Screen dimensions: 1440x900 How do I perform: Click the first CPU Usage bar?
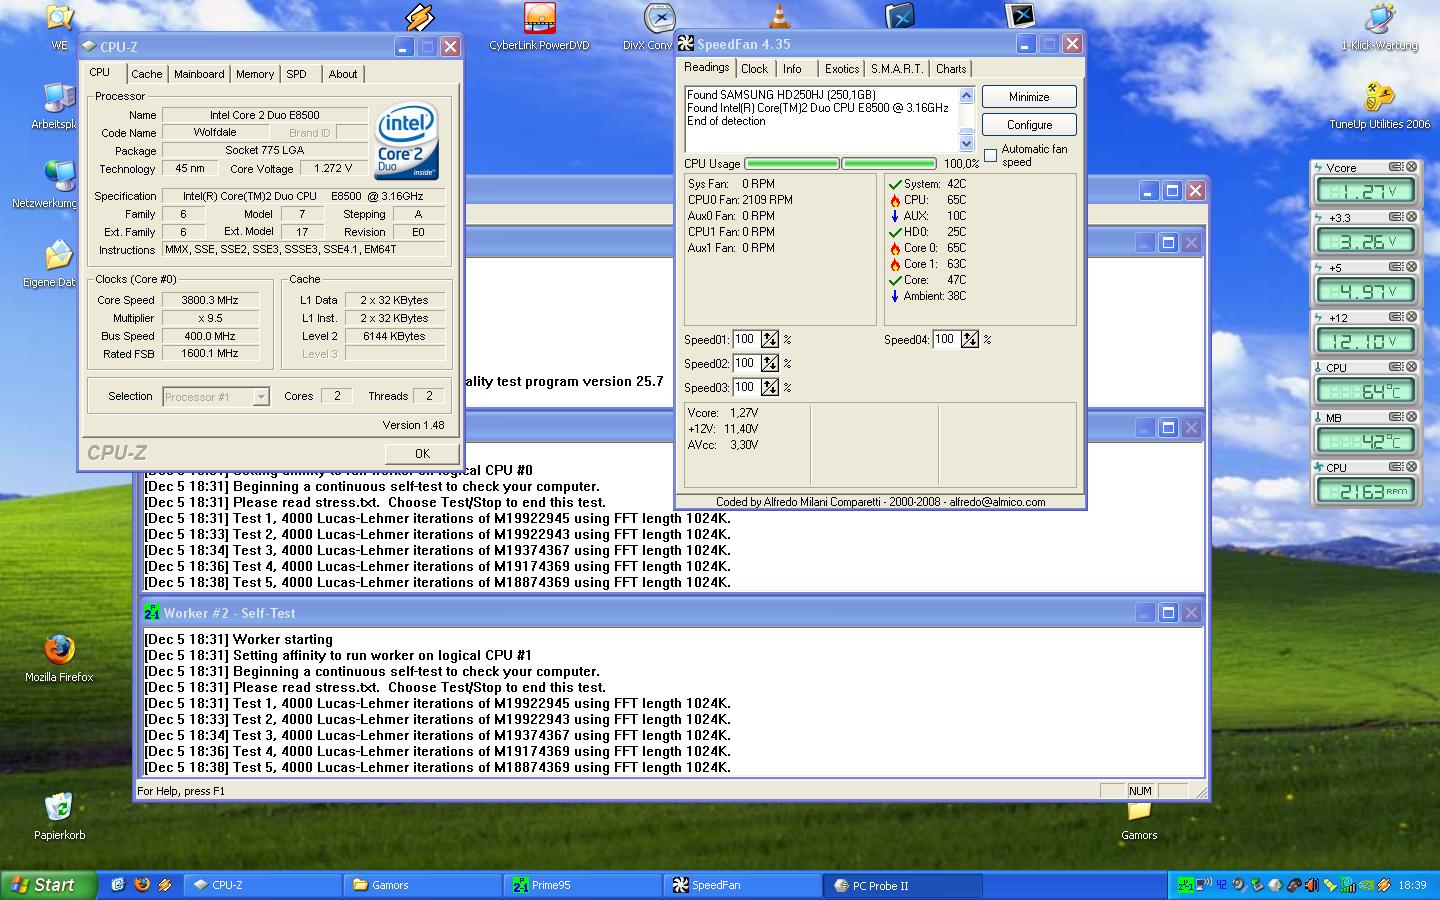(x=792, y=164)
